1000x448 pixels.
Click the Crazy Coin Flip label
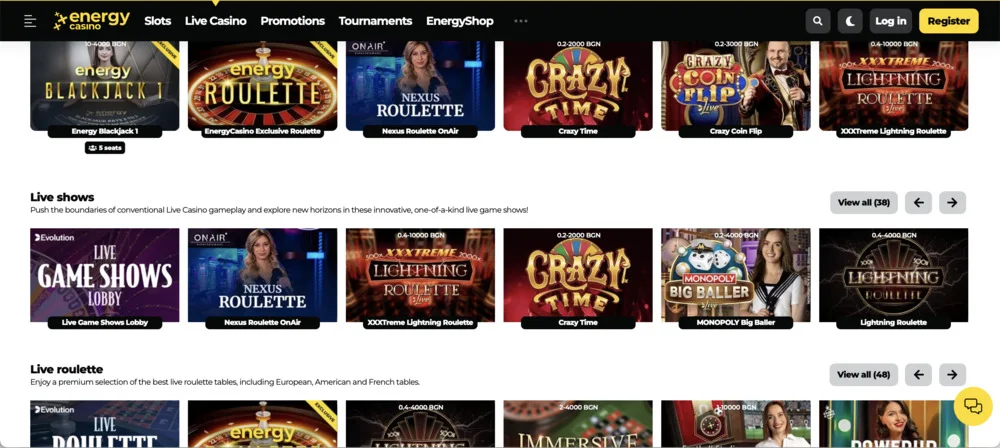pyautogui.click(x=736, y=131)
